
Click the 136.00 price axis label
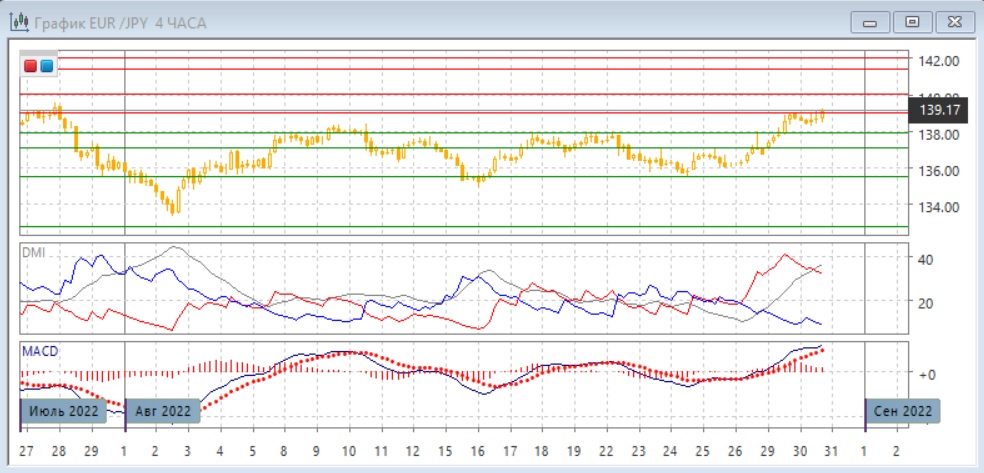pos(939,171)
